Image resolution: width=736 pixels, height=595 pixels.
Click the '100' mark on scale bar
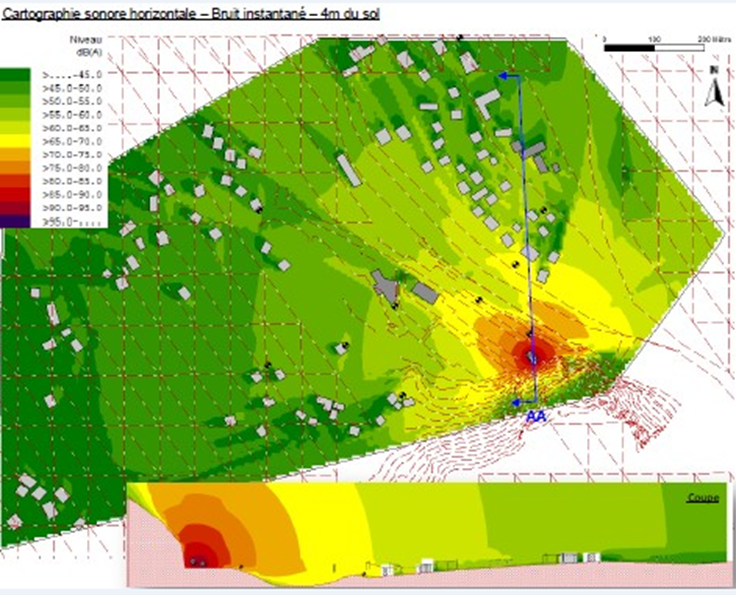click(x=654, y=39)
